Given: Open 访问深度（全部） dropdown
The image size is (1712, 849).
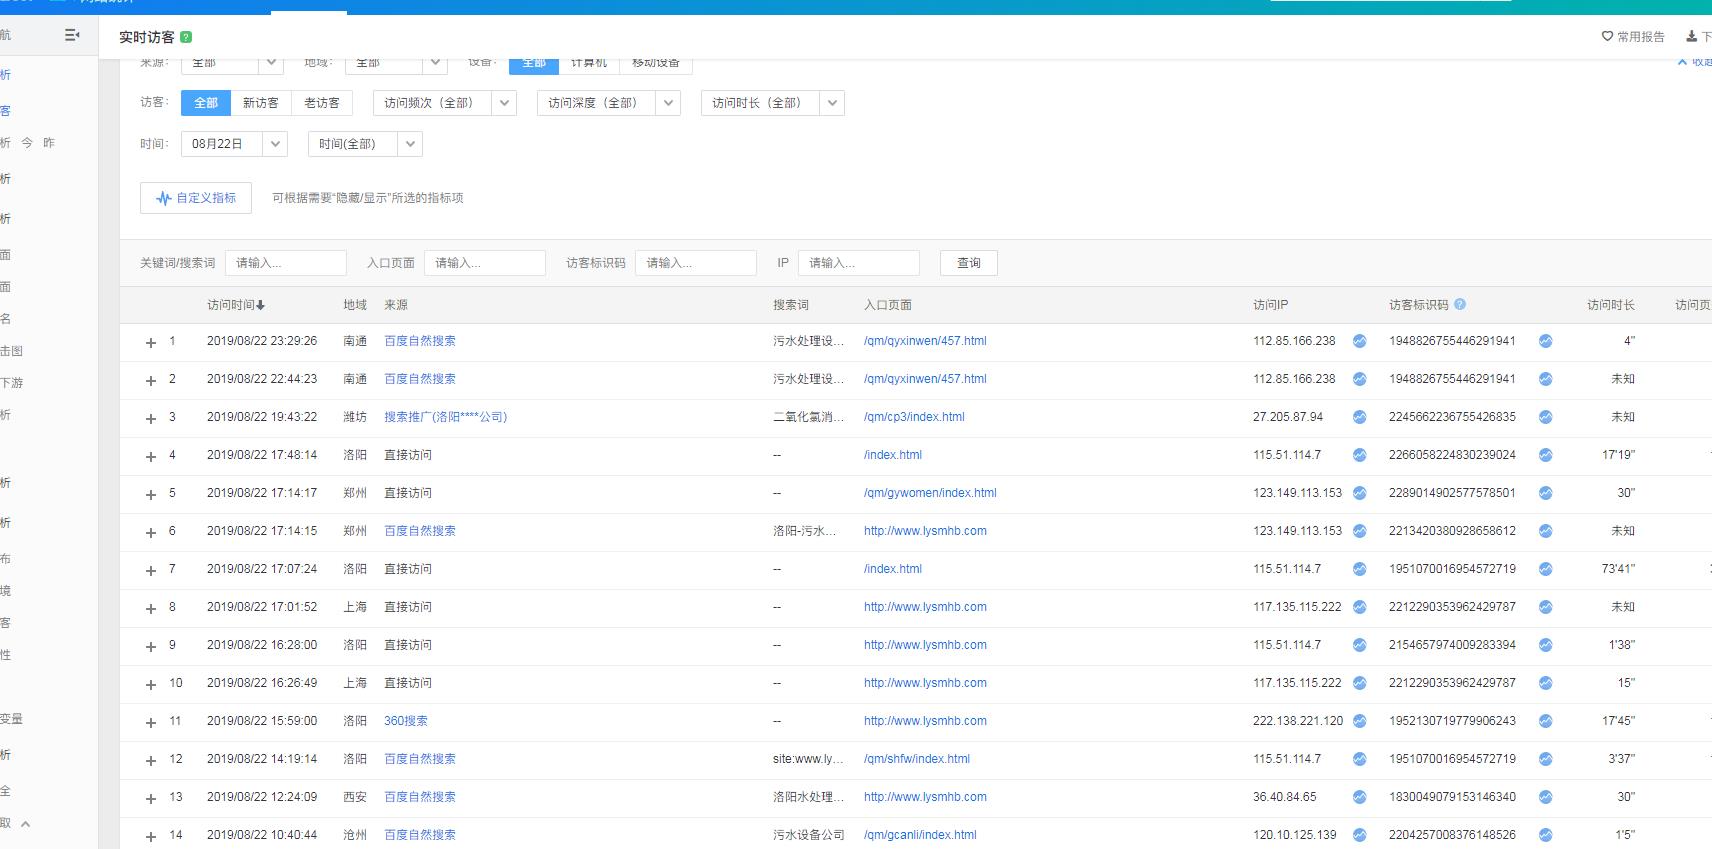Looking at the screenshot, I should click(x=609, y=103).
